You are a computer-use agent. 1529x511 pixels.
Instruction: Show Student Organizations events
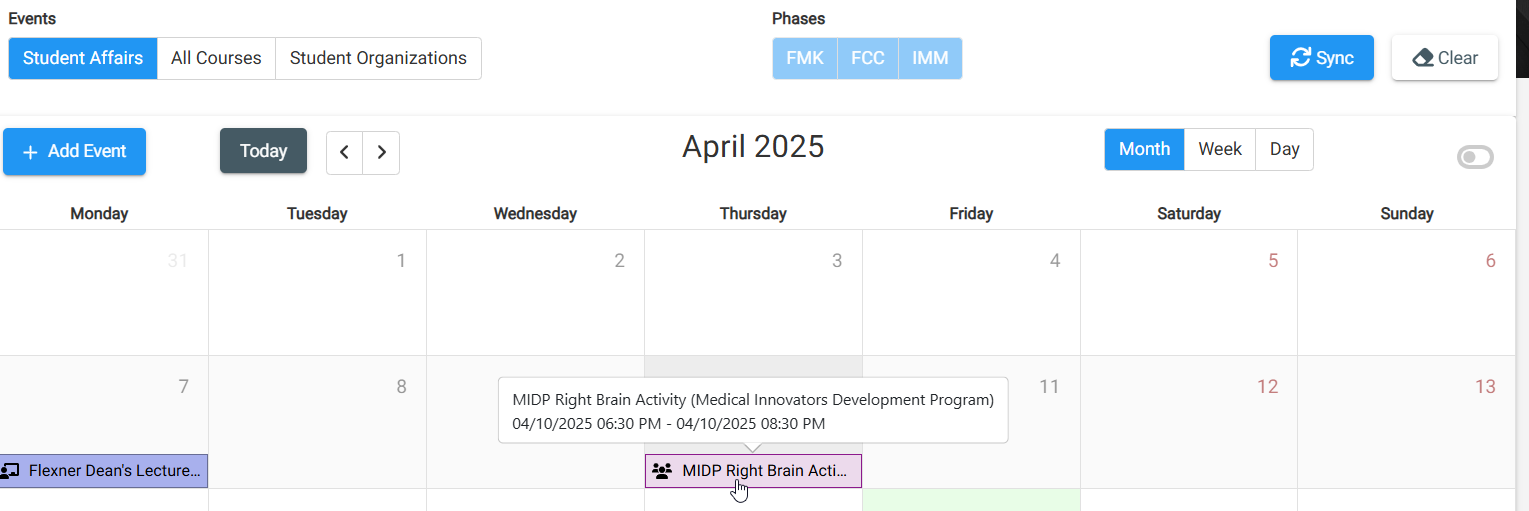378,58
